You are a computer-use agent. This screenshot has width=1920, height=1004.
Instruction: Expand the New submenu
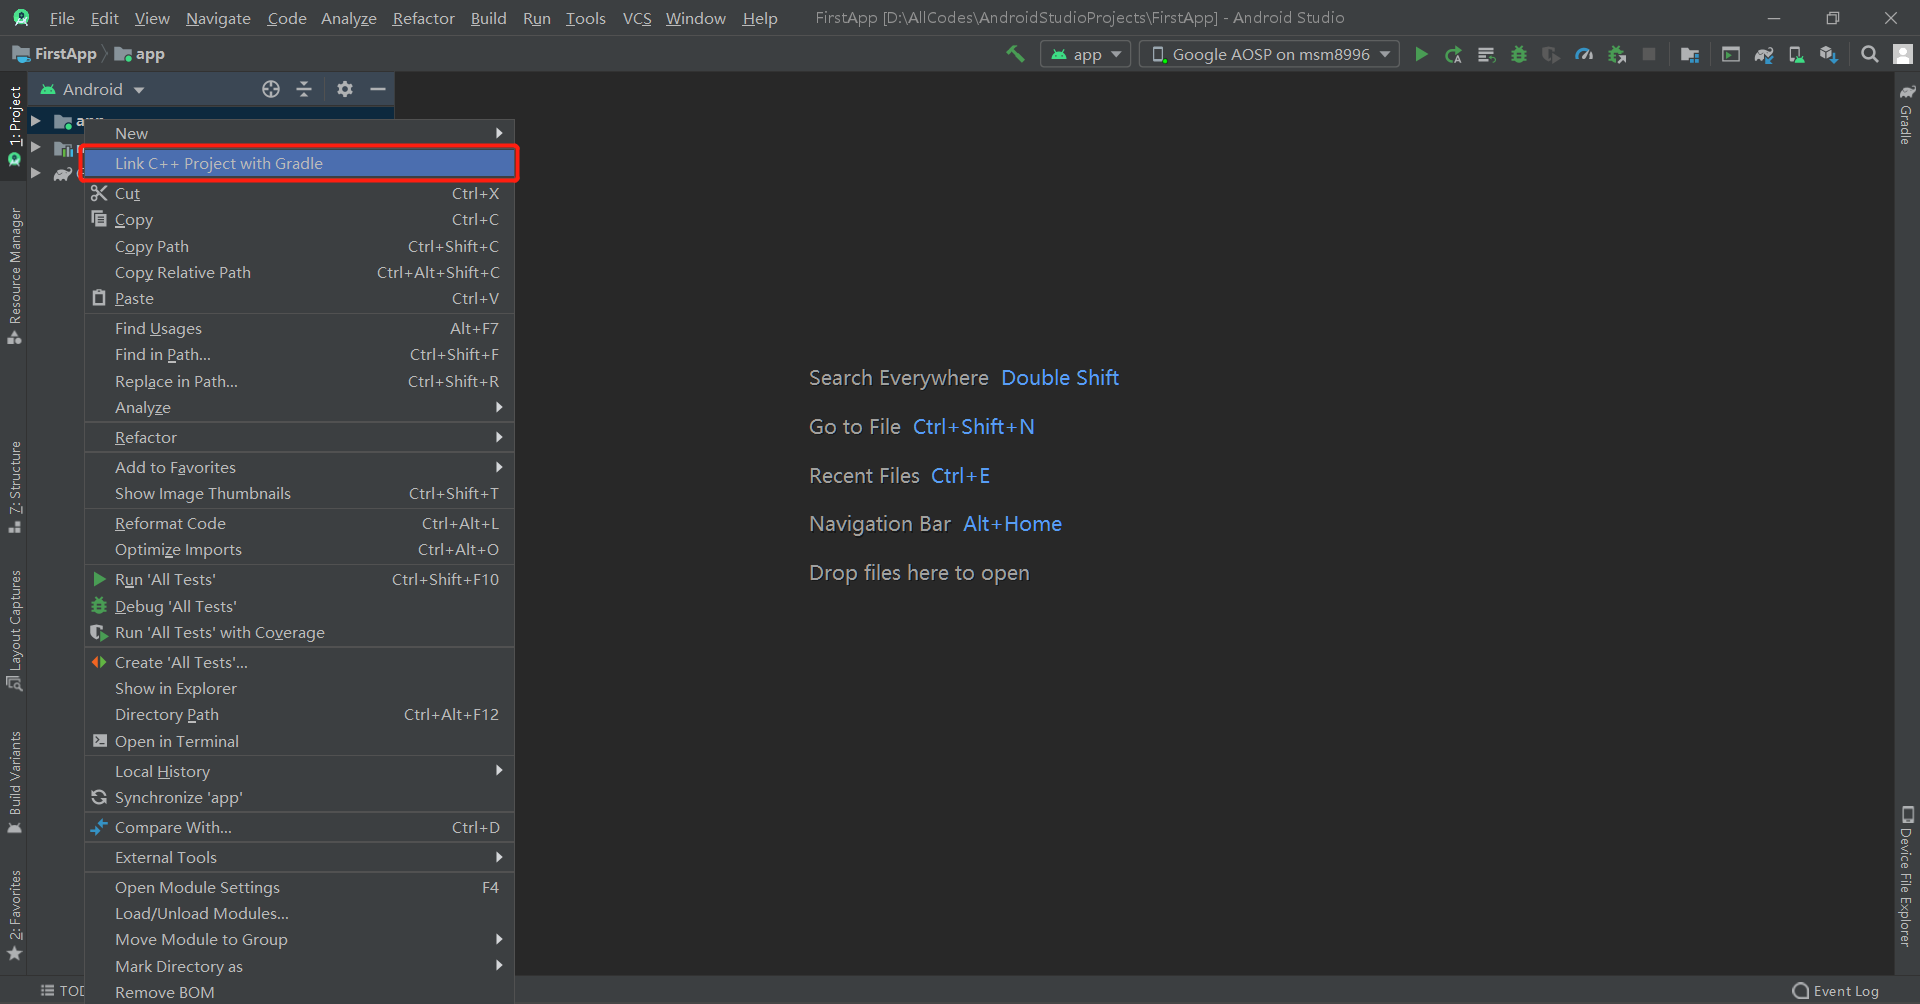coord(299,133)
